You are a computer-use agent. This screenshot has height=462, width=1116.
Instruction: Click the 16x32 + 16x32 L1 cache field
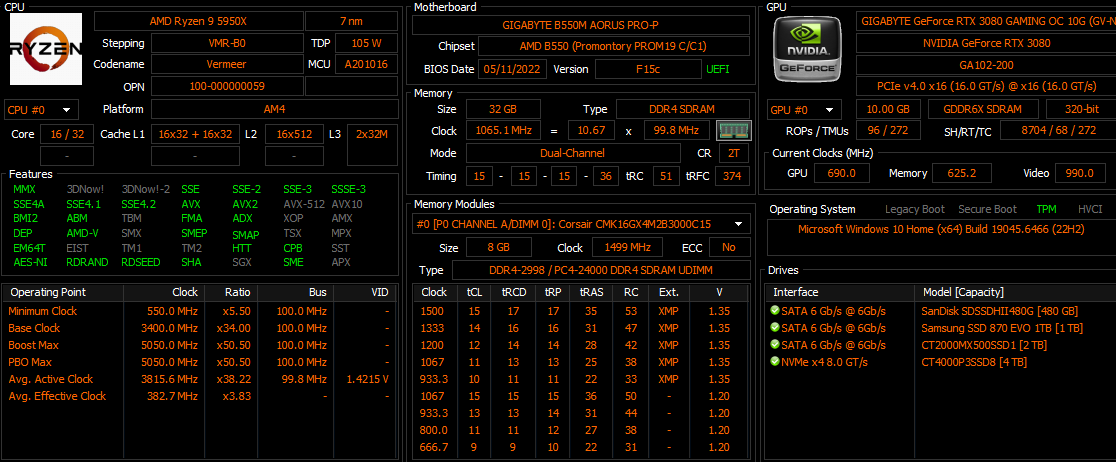coord(195,134)
